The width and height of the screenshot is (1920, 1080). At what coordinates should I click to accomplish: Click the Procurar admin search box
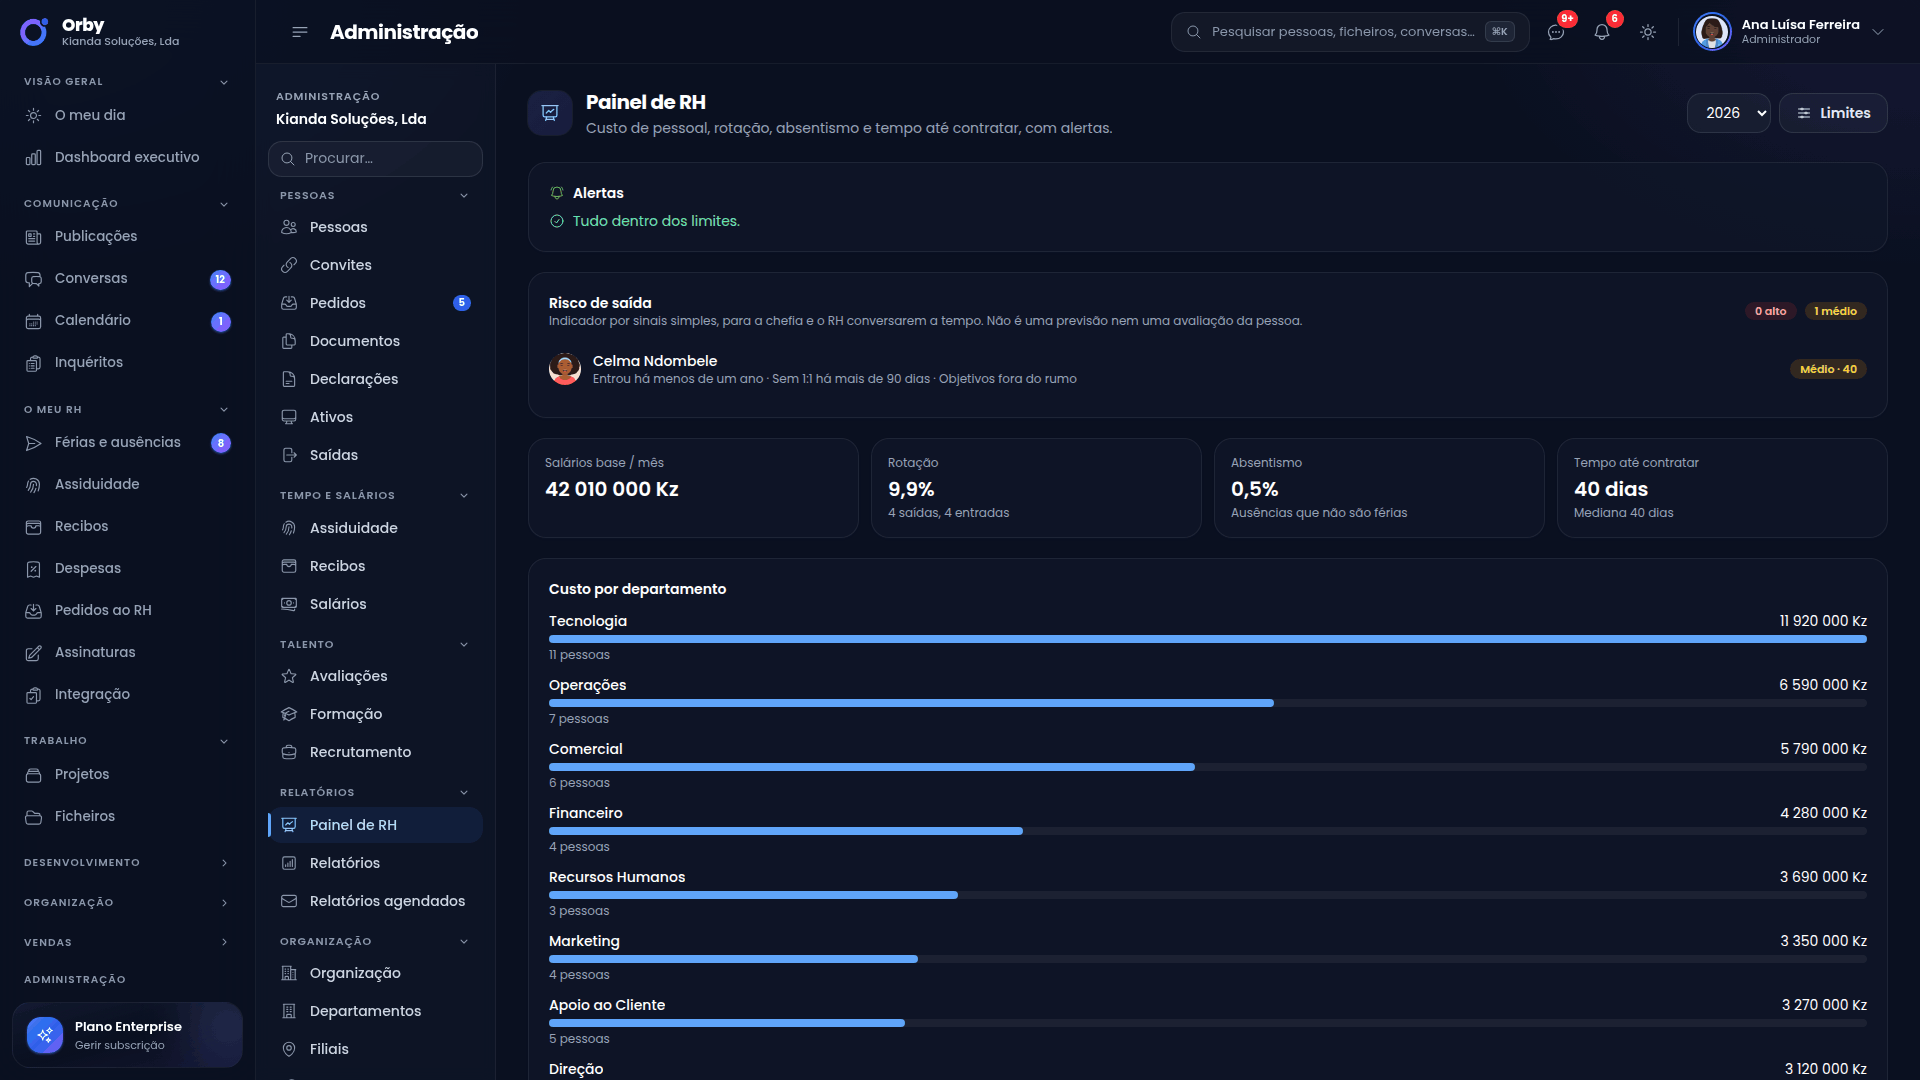375,158
